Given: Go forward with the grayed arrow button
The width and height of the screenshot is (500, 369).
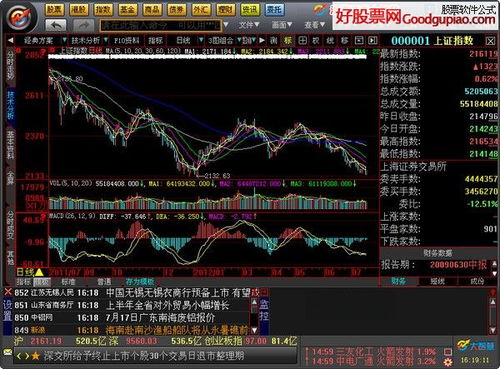Looking at the screenshot, I should [x=83, y=25].
